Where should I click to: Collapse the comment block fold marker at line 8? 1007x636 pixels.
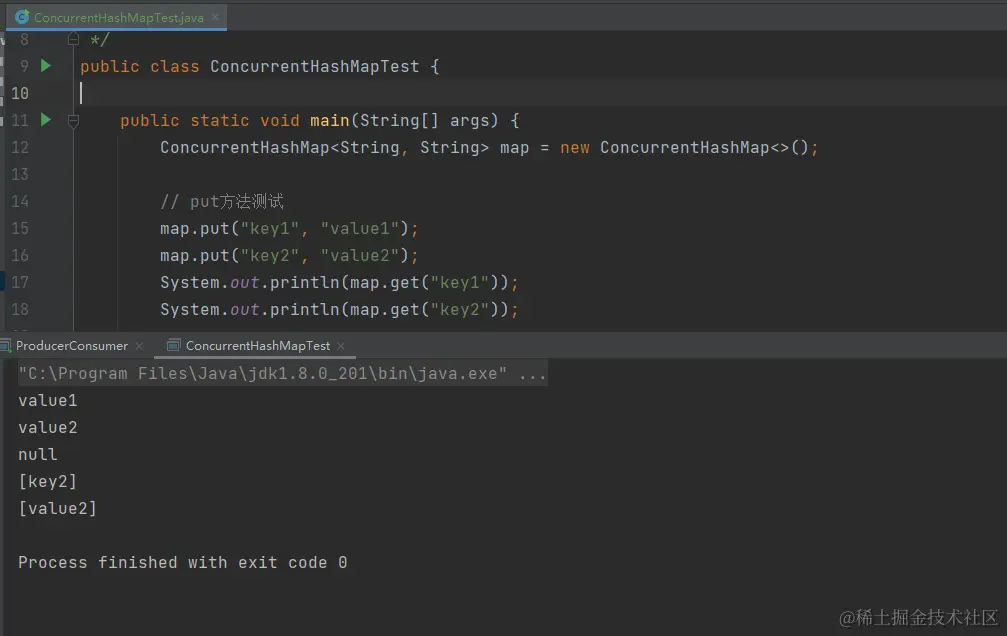click(73, 40)
